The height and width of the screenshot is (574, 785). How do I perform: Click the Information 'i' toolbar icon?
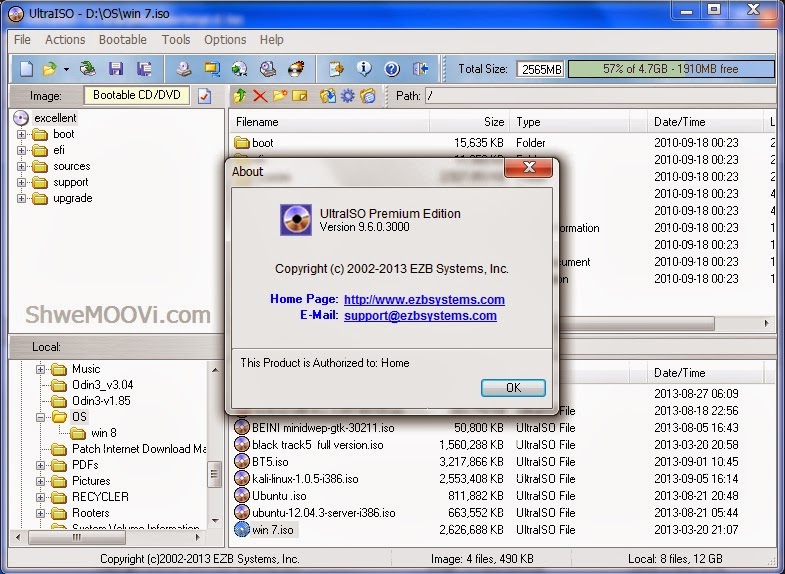364,69
